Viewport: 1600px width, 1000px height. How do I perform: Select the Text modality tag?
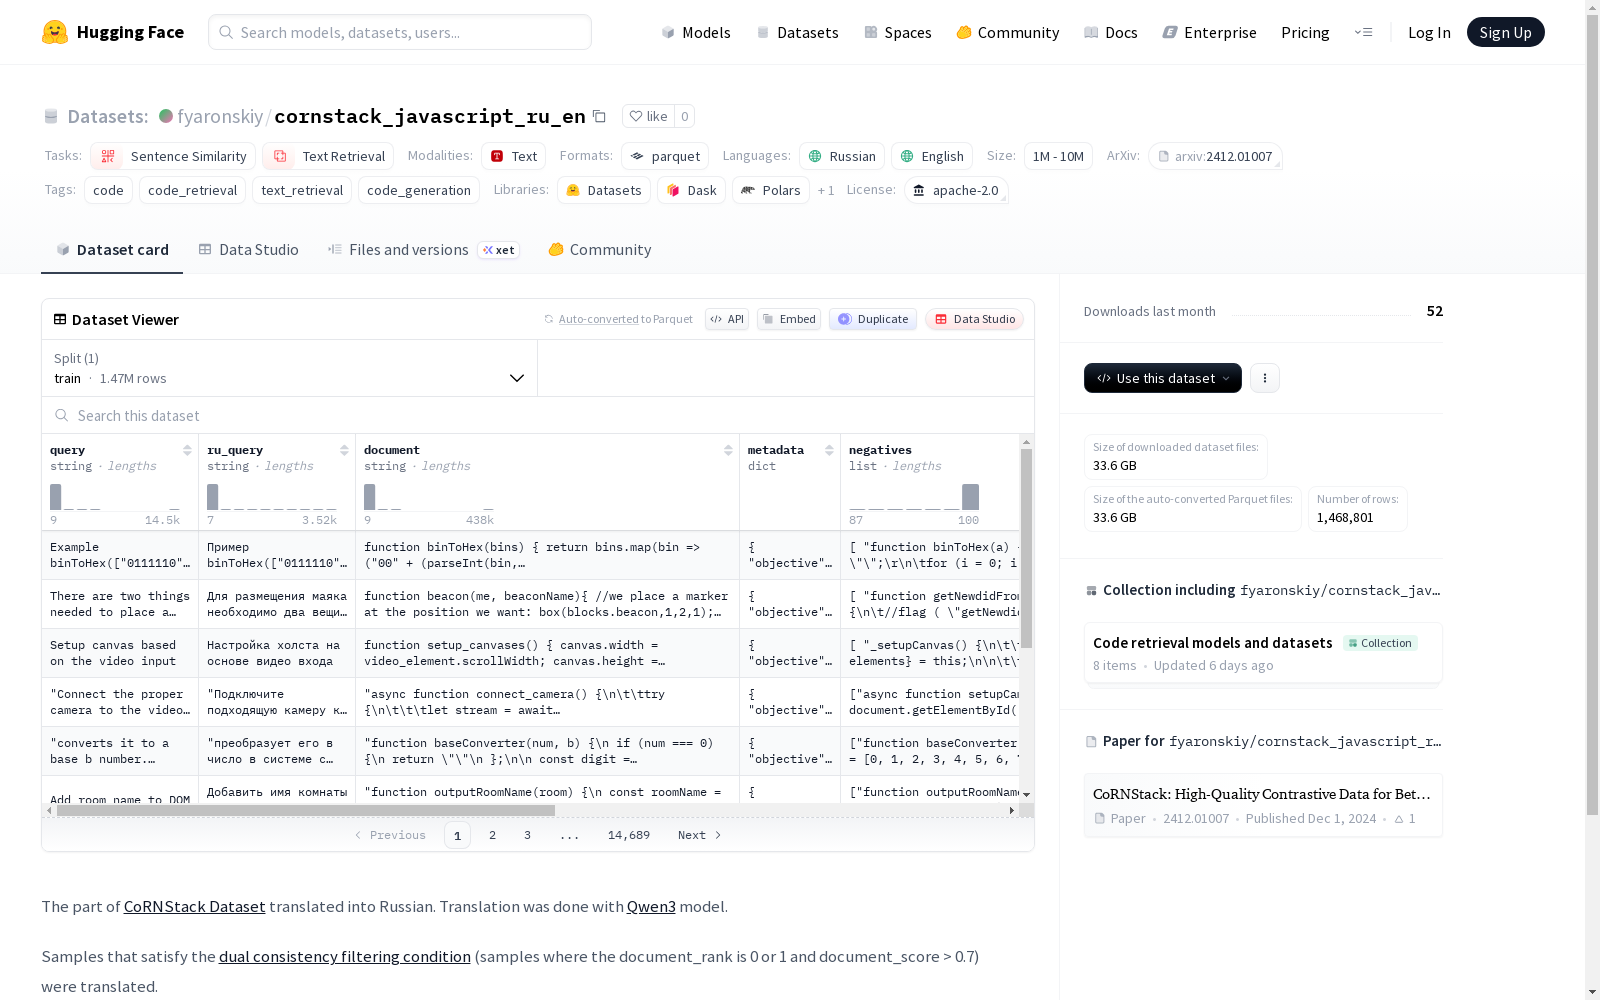(514, 156)
